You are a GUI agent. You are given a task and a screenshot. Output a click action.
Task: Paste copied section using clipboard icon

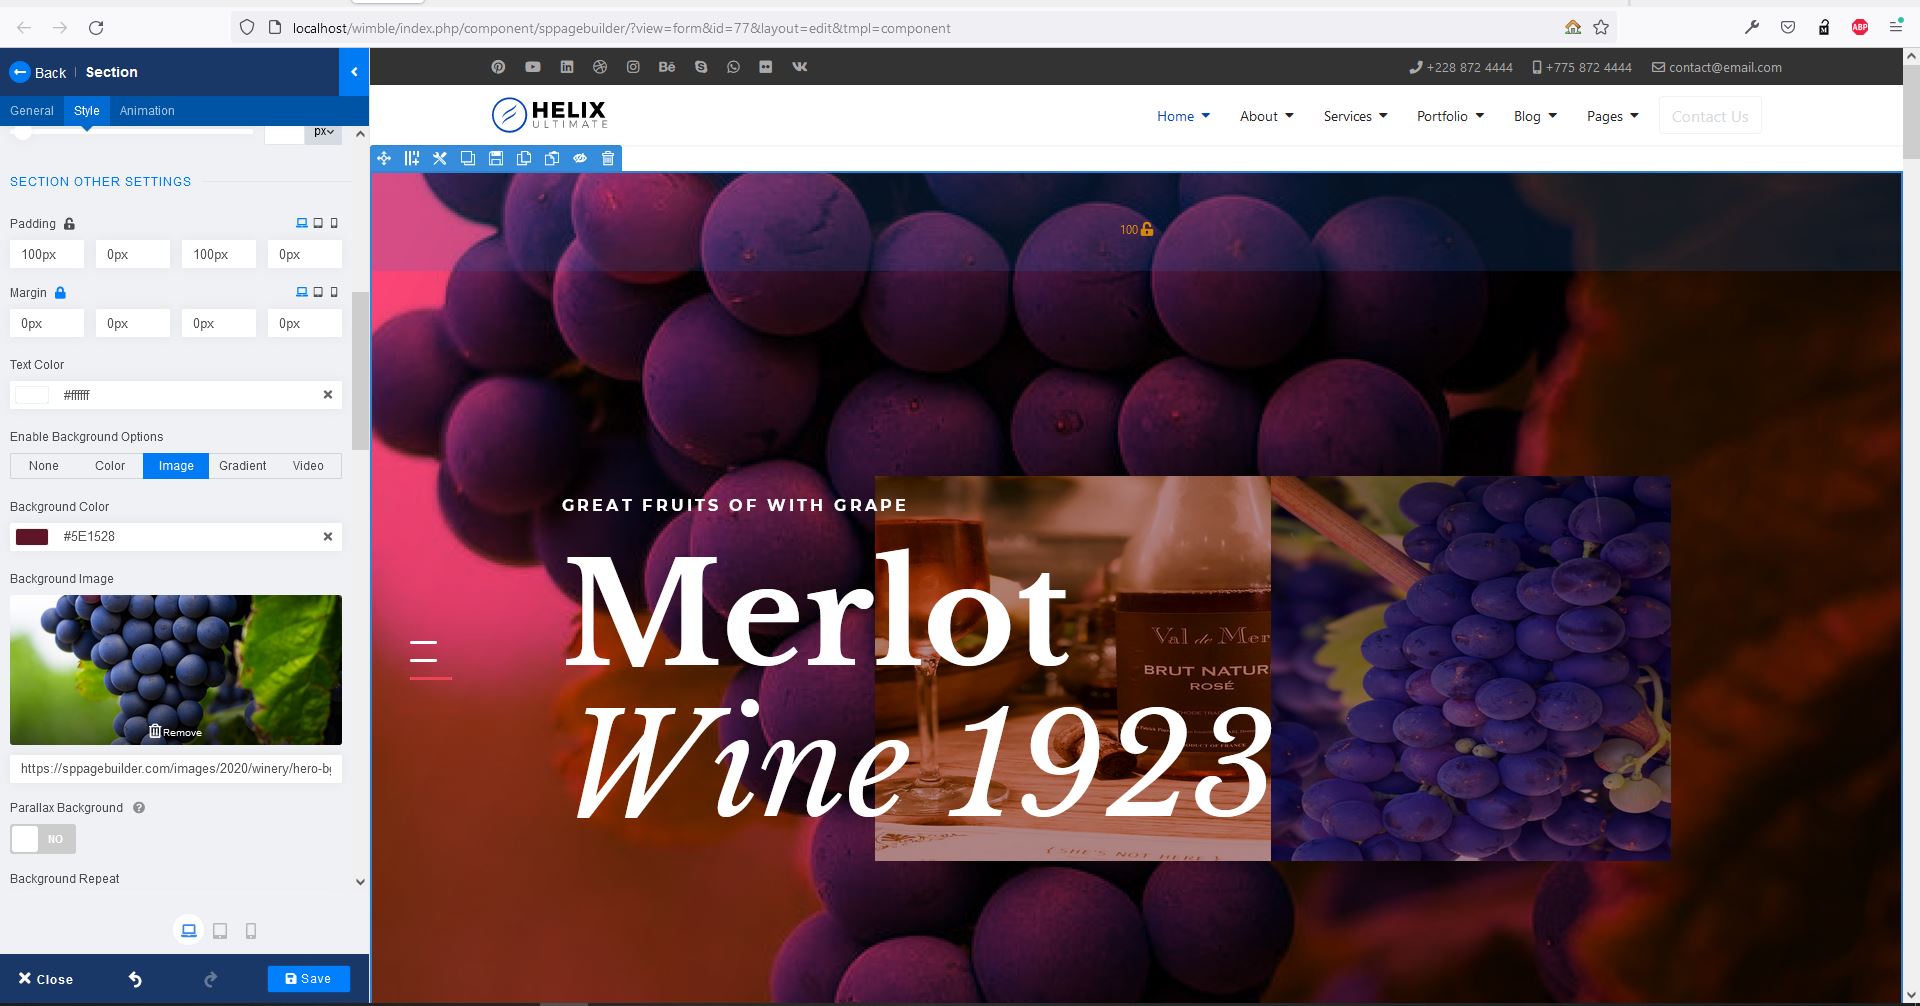(x=551, y=158)
